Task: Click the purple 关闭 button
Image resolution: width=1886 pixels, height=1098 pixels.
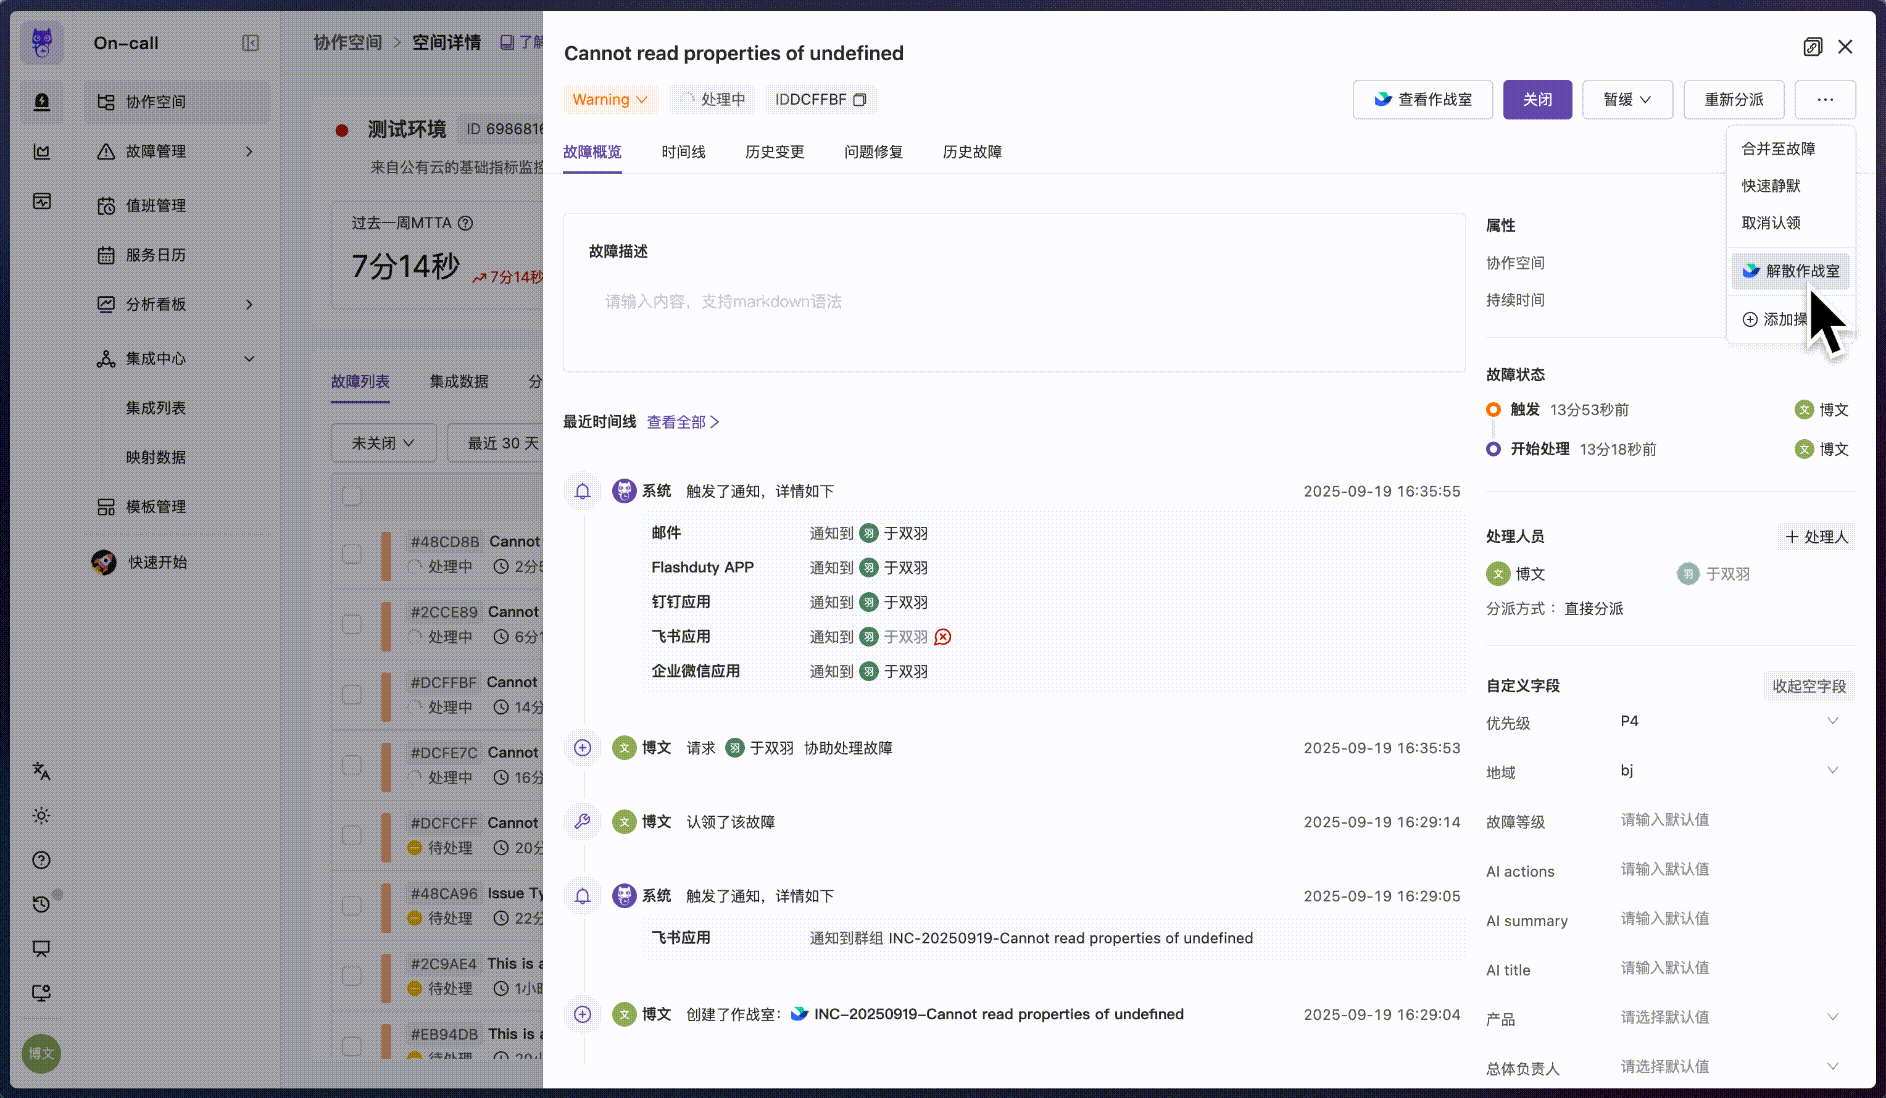Action: 1537,100
